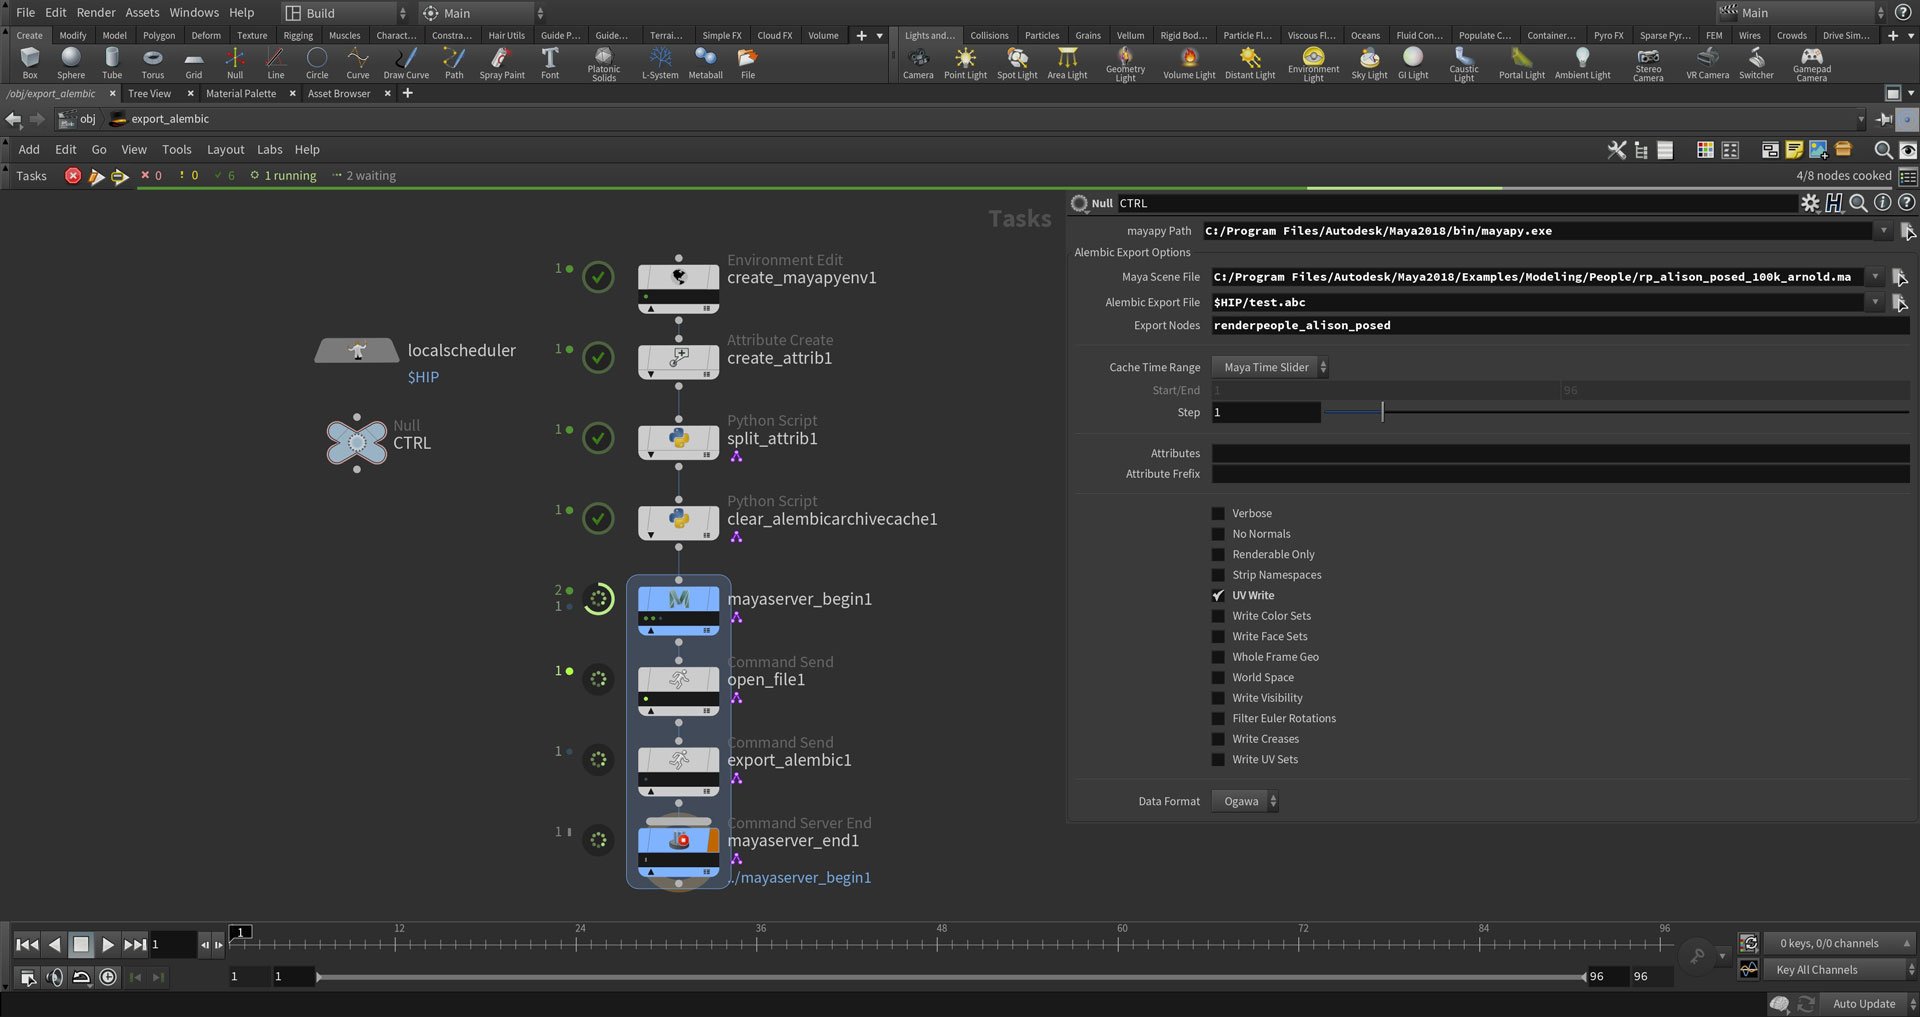This screenshot has width=1920, height=1017.
Task: Click the play forward button
Action: tap(108, 945)
